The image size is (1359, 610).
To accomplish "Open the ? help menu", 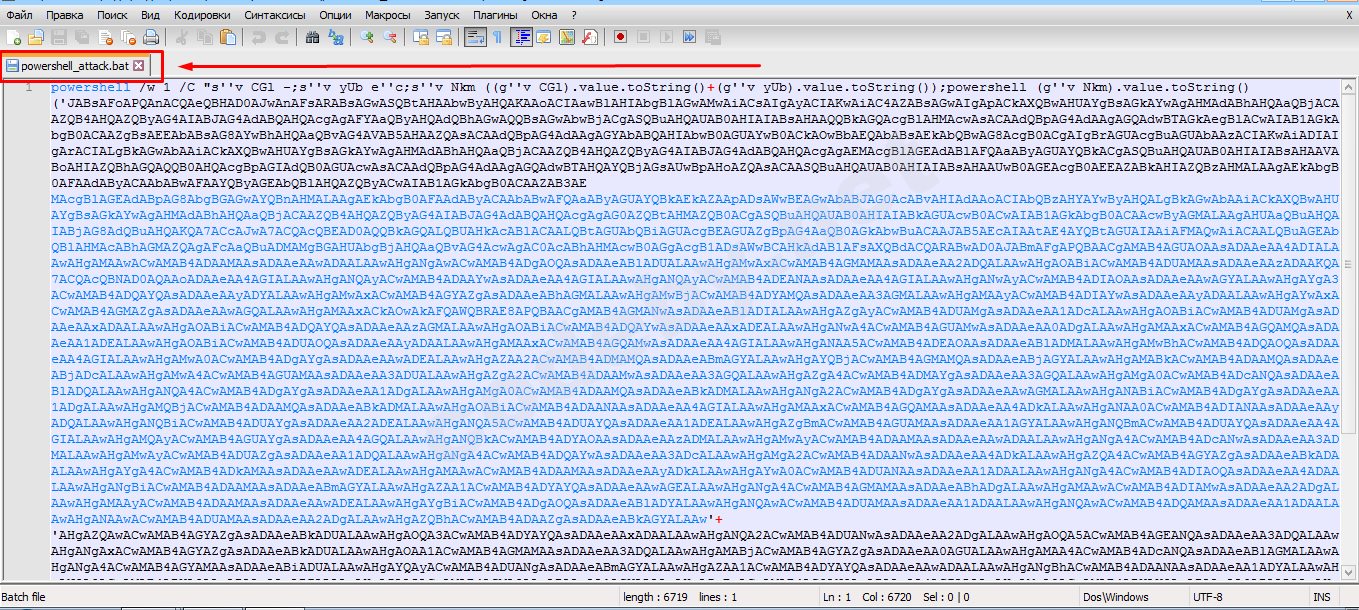I will pyautogui.click(x=574, y=15).
